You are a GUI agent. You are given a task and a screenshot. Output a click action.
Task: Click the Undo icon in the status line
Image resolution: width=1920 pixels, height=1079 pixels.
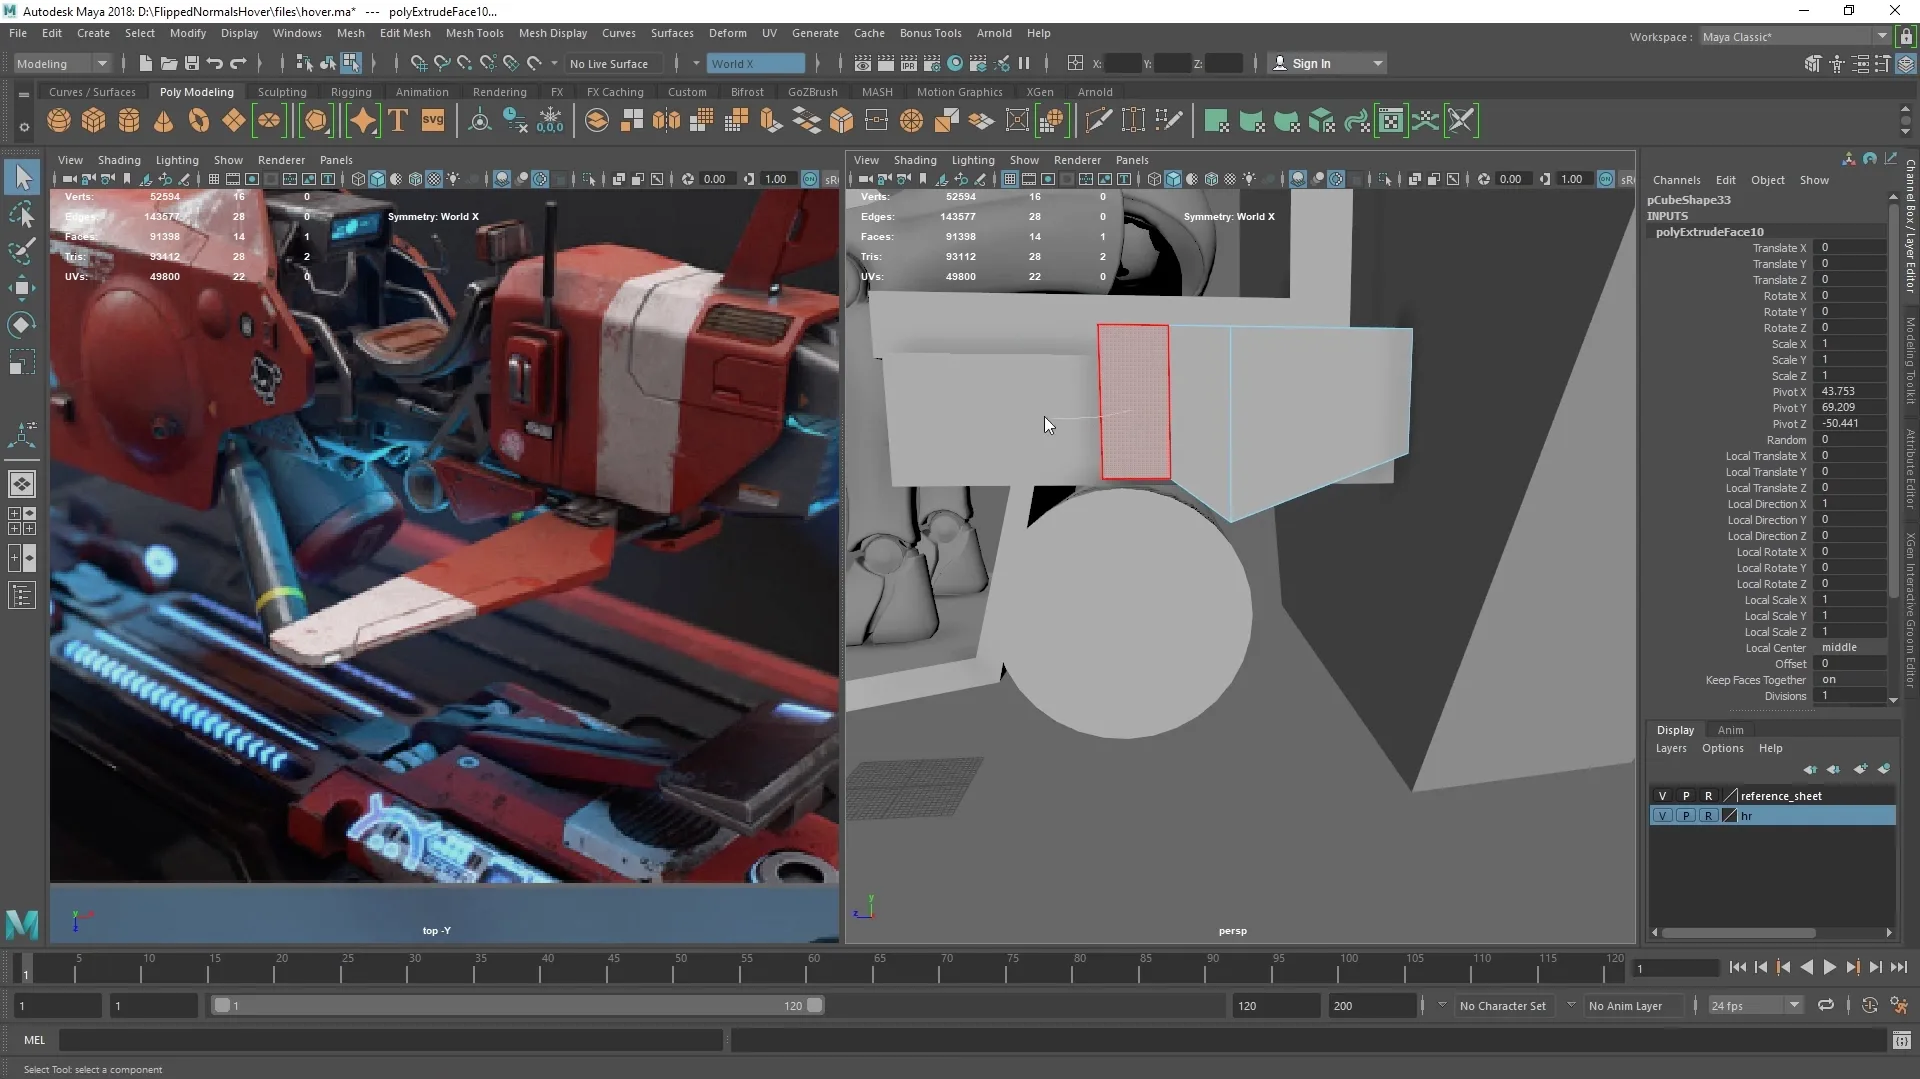click(213, 63)
